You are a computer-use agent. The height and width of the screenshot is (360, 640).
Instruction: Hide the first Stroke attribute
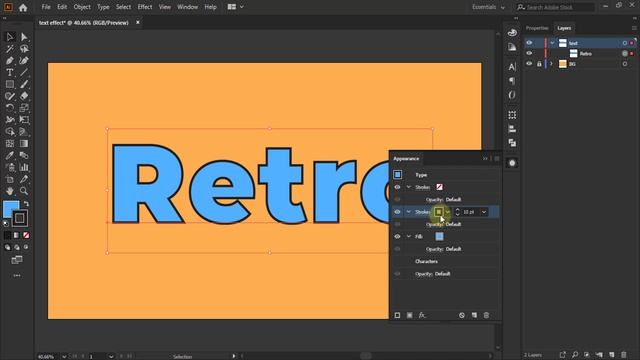tap(397, 187)
